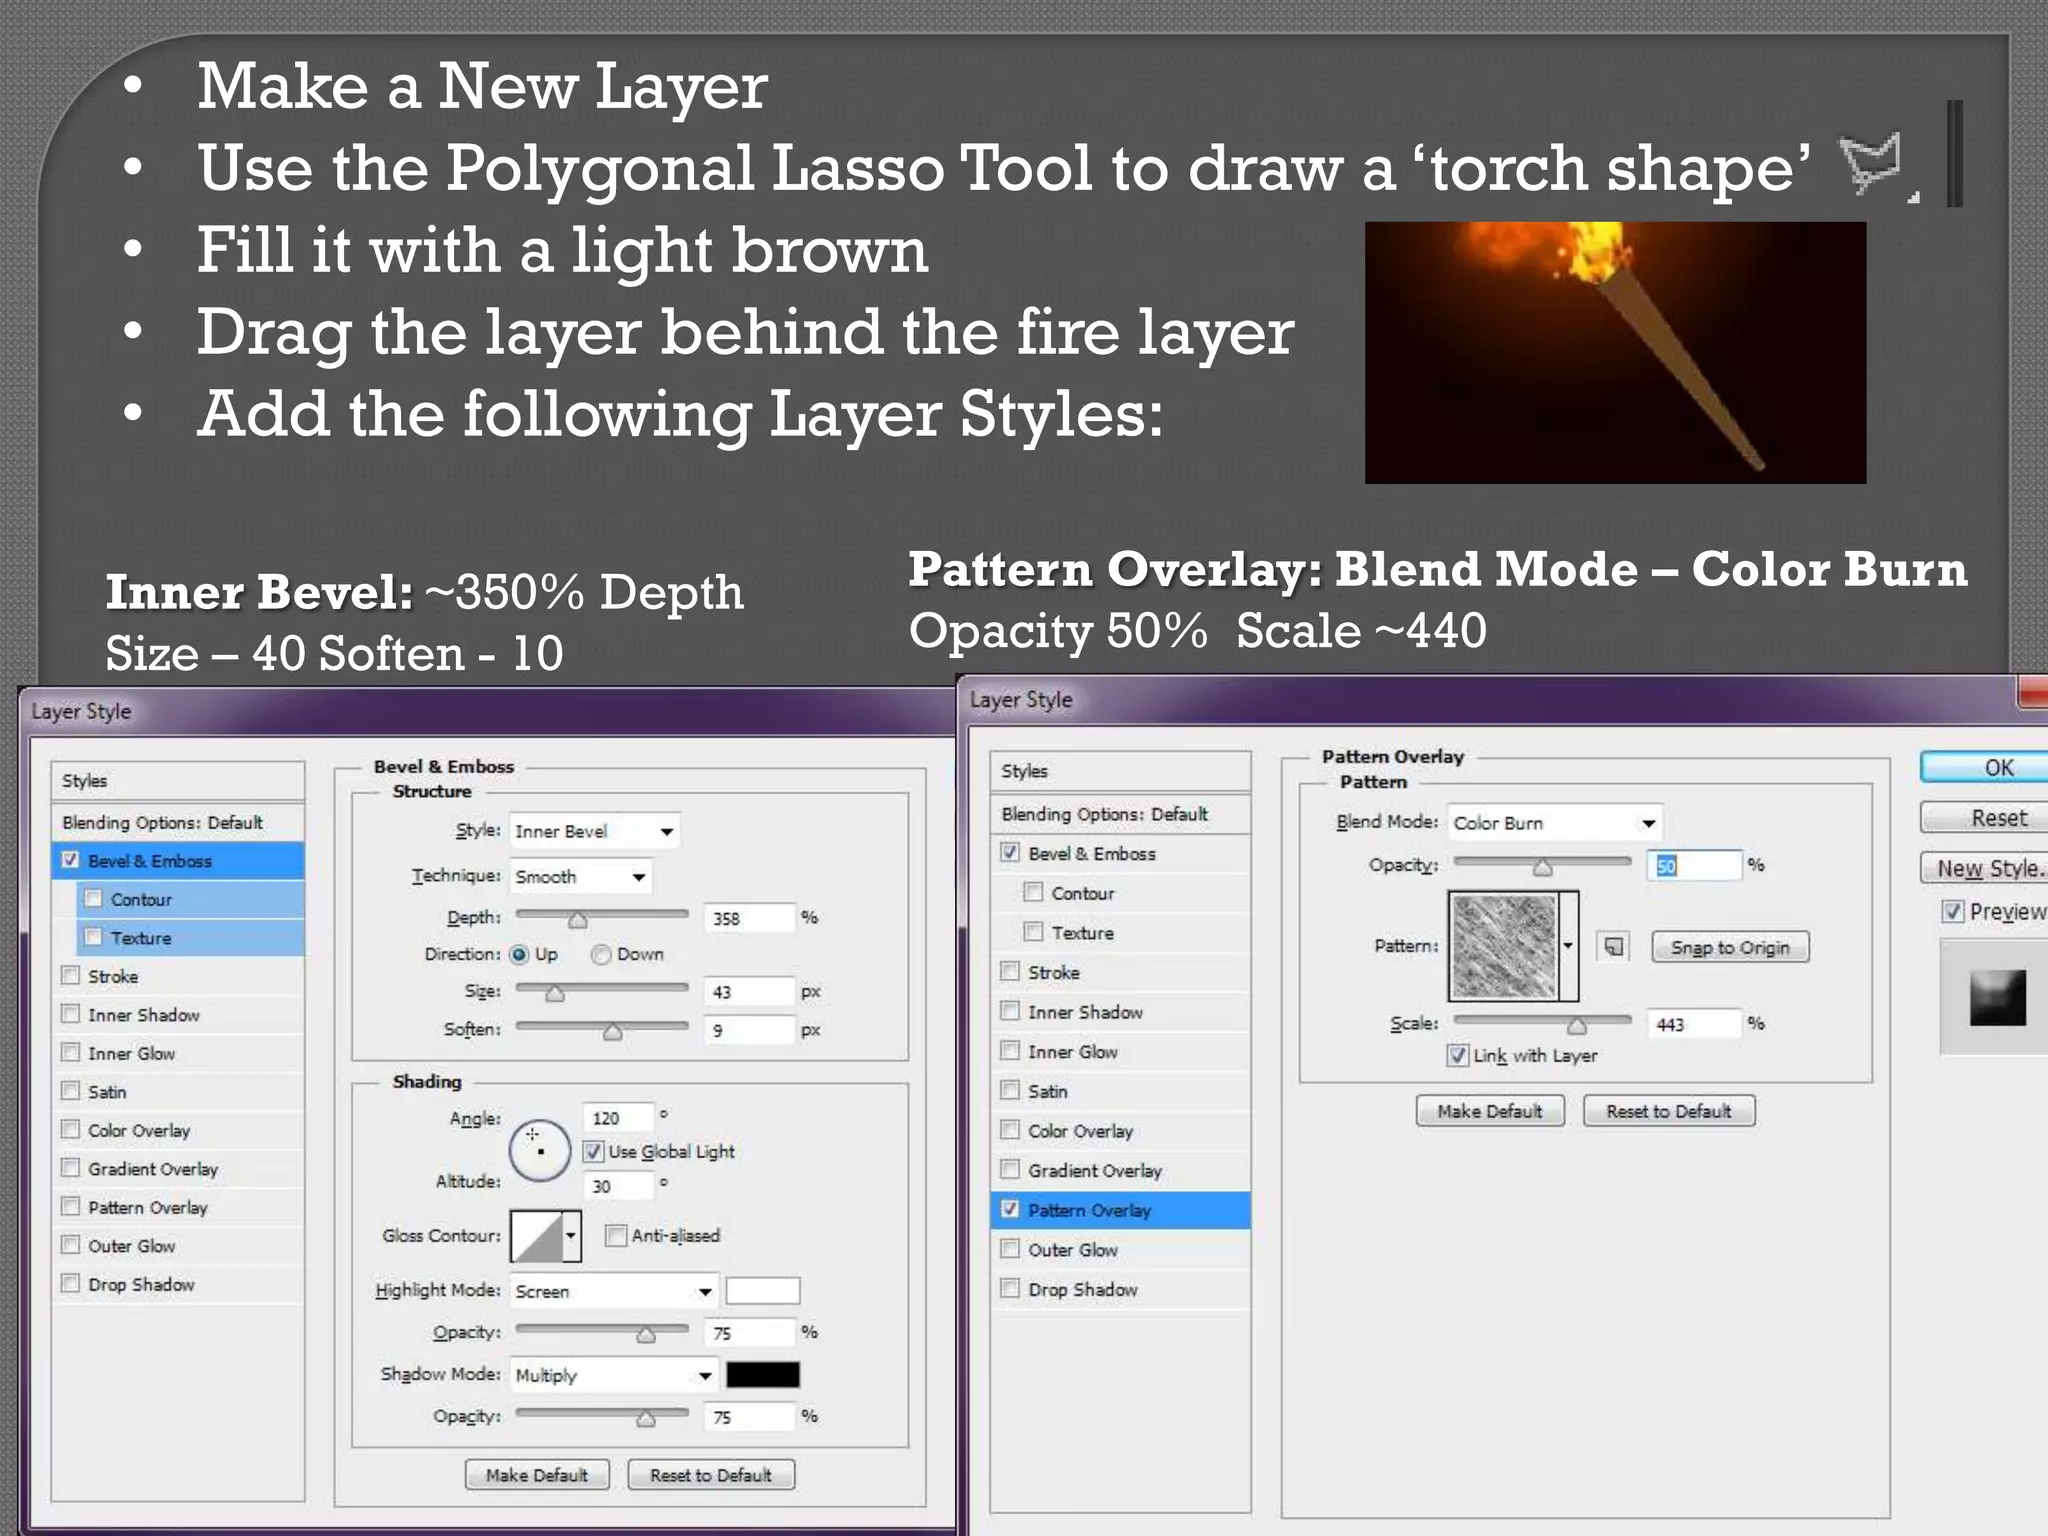Open the Technique dropdown showing Smooth

point(581,876)
